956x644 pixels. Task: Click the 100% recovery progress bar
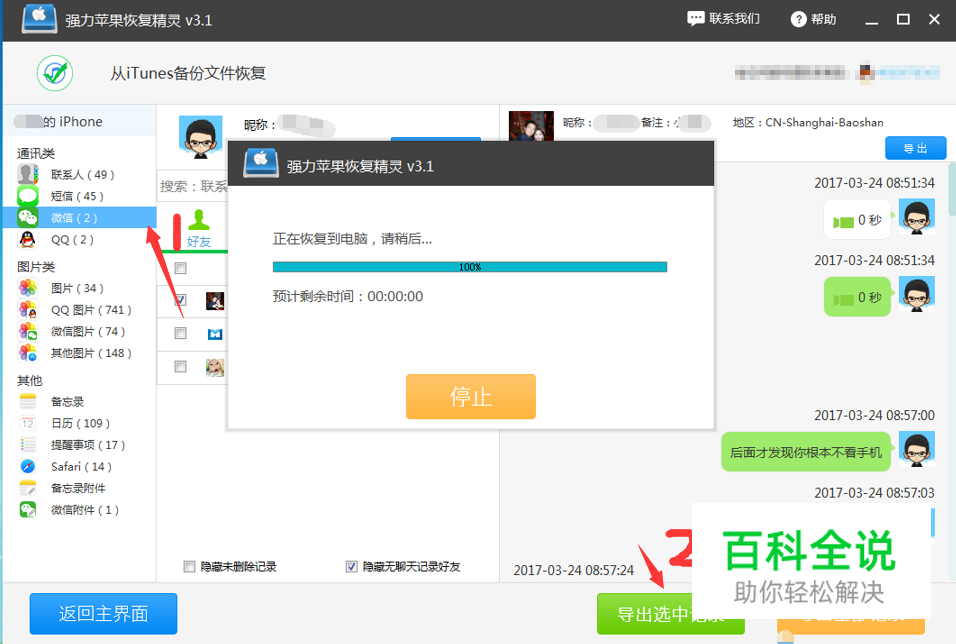[x=470, y=267]
